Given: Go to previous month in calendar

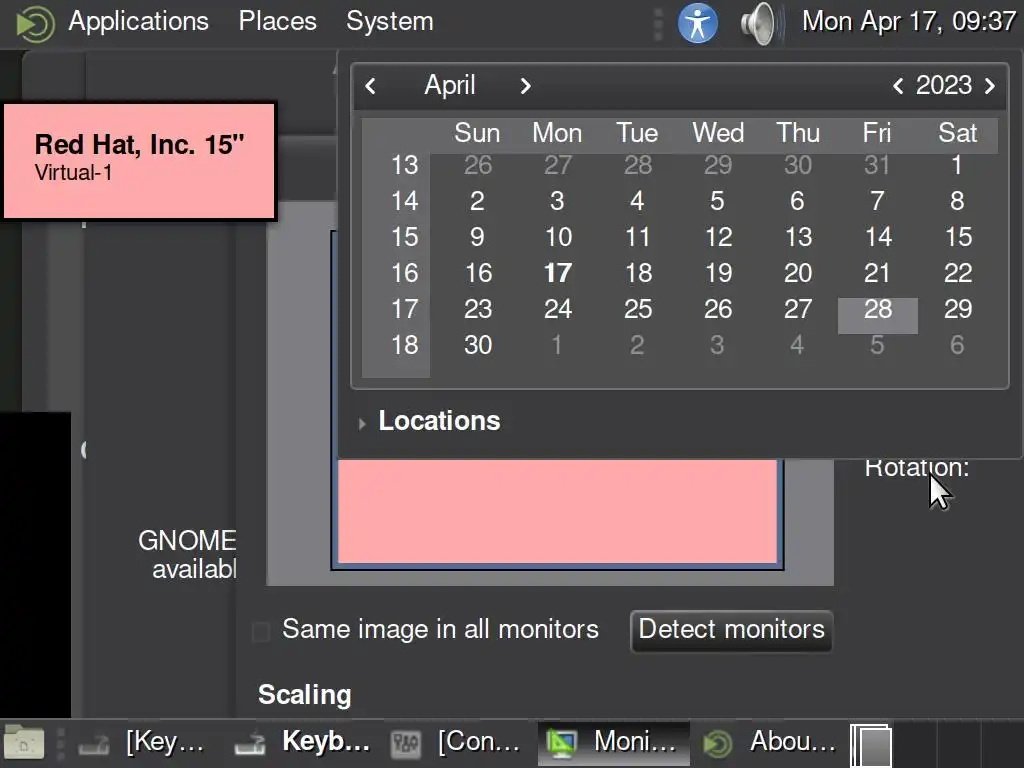Looking at the screenshot, I should pyautogui.click(x=371, y=86).
